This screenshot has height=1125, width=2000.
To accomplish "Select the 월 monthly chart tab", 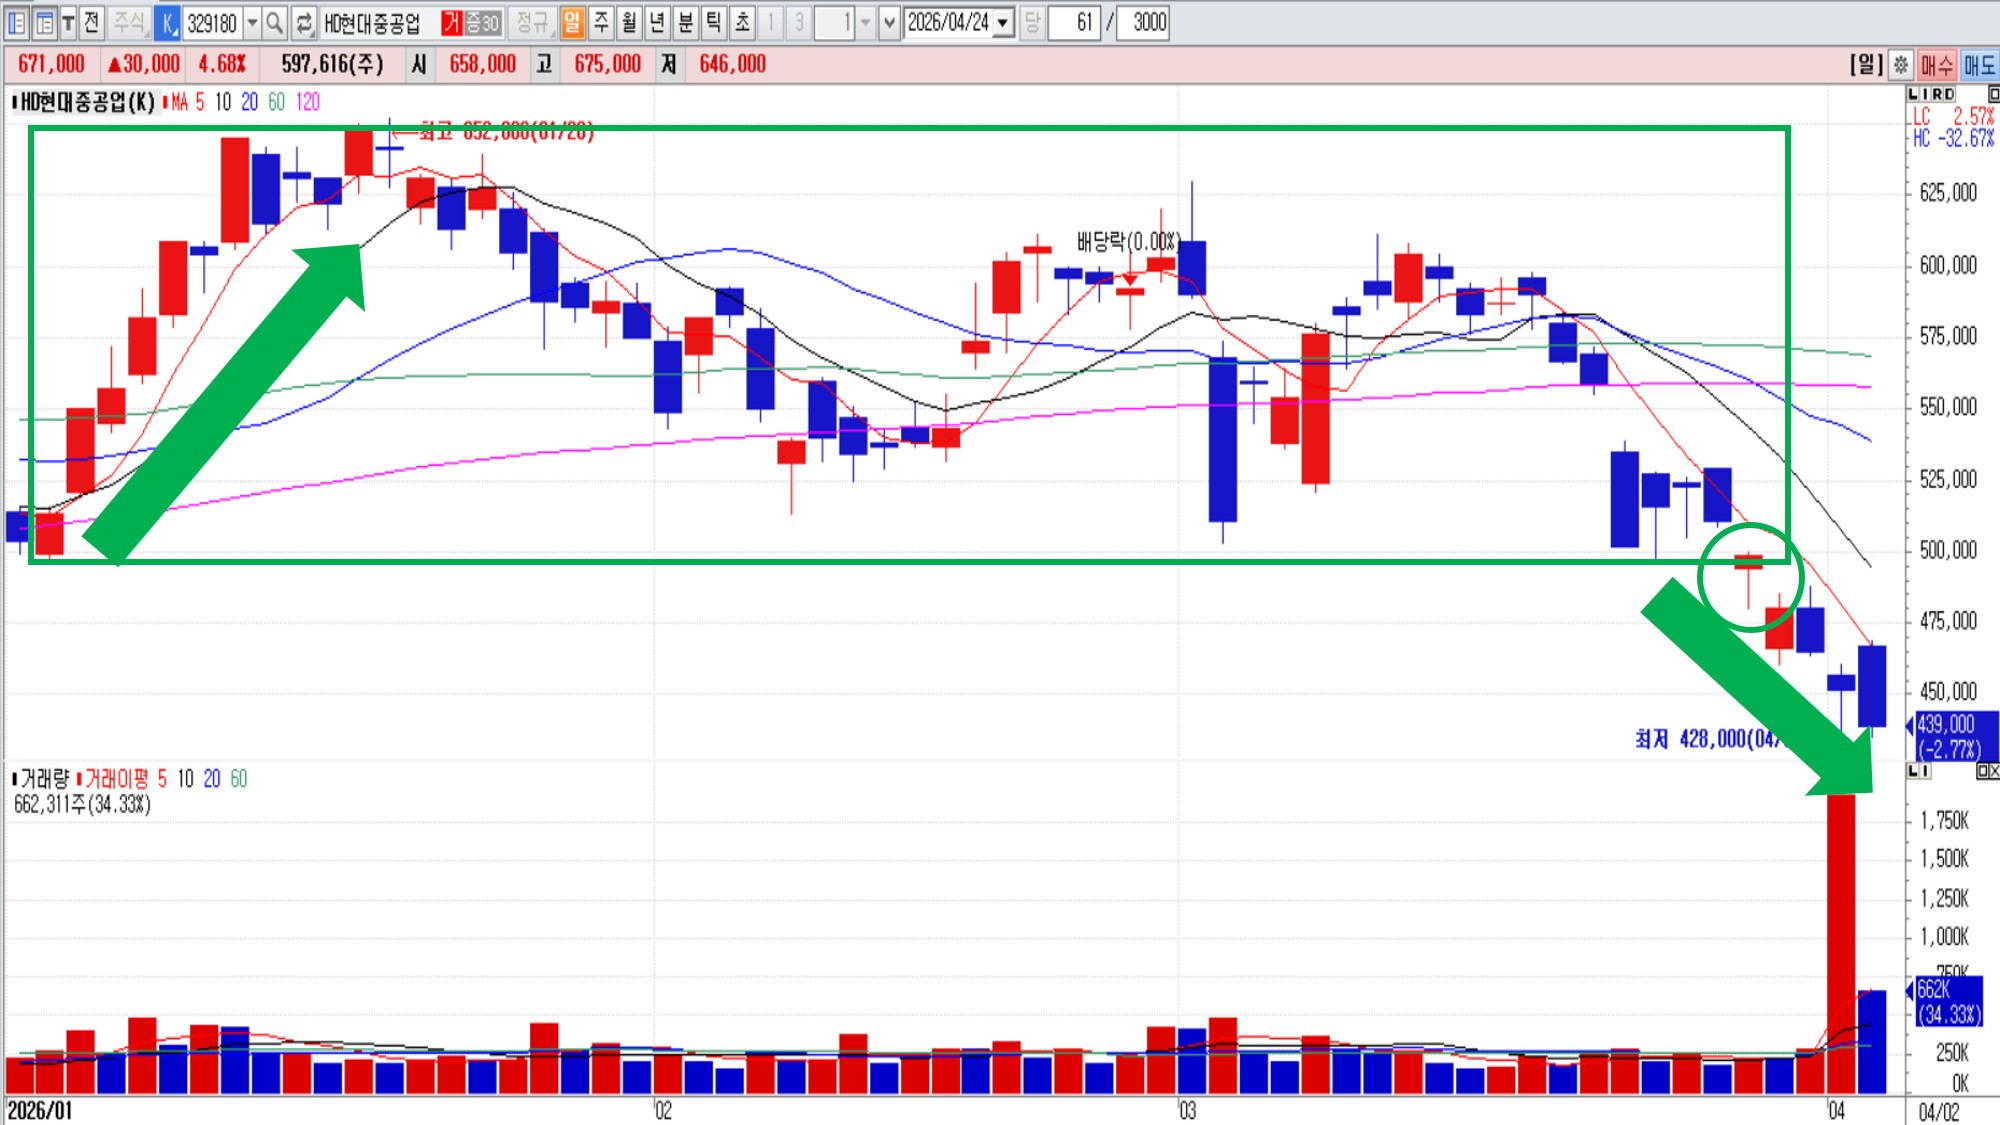I will click(629, 22).
